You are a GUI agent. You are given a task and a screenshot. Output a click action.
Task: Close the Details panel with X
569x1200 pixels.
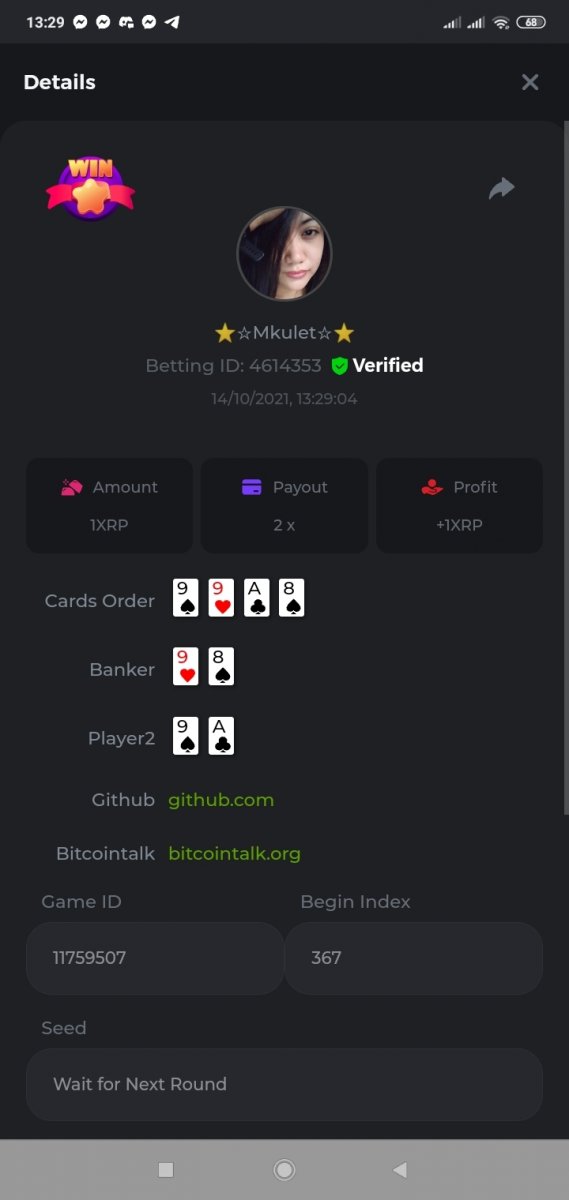pyautogui.click(x=530, y=82)
